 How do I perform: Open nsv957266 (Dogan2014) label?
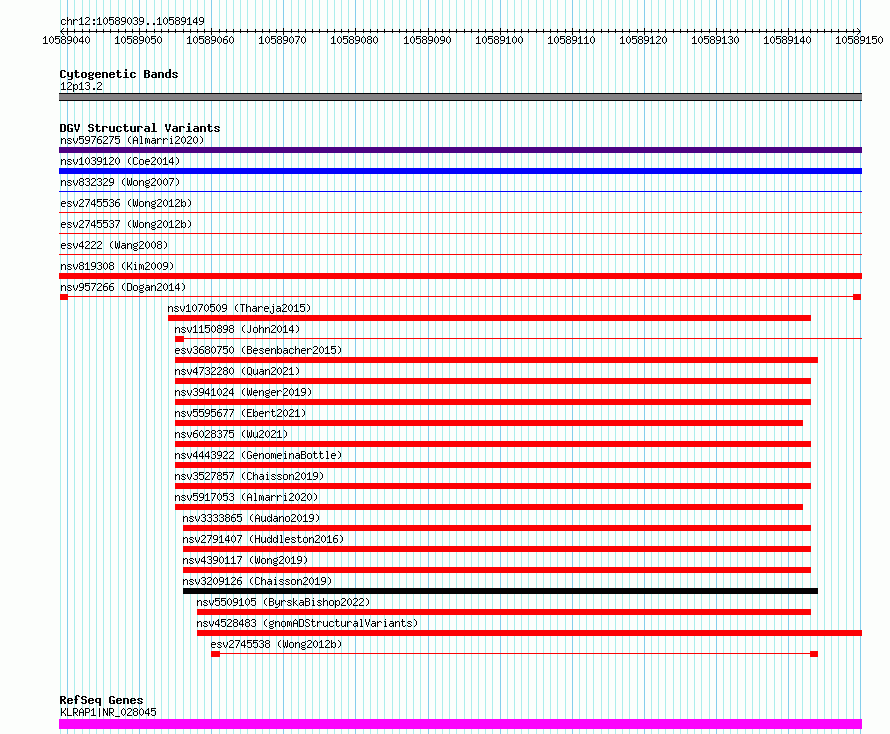coord(123,287)
